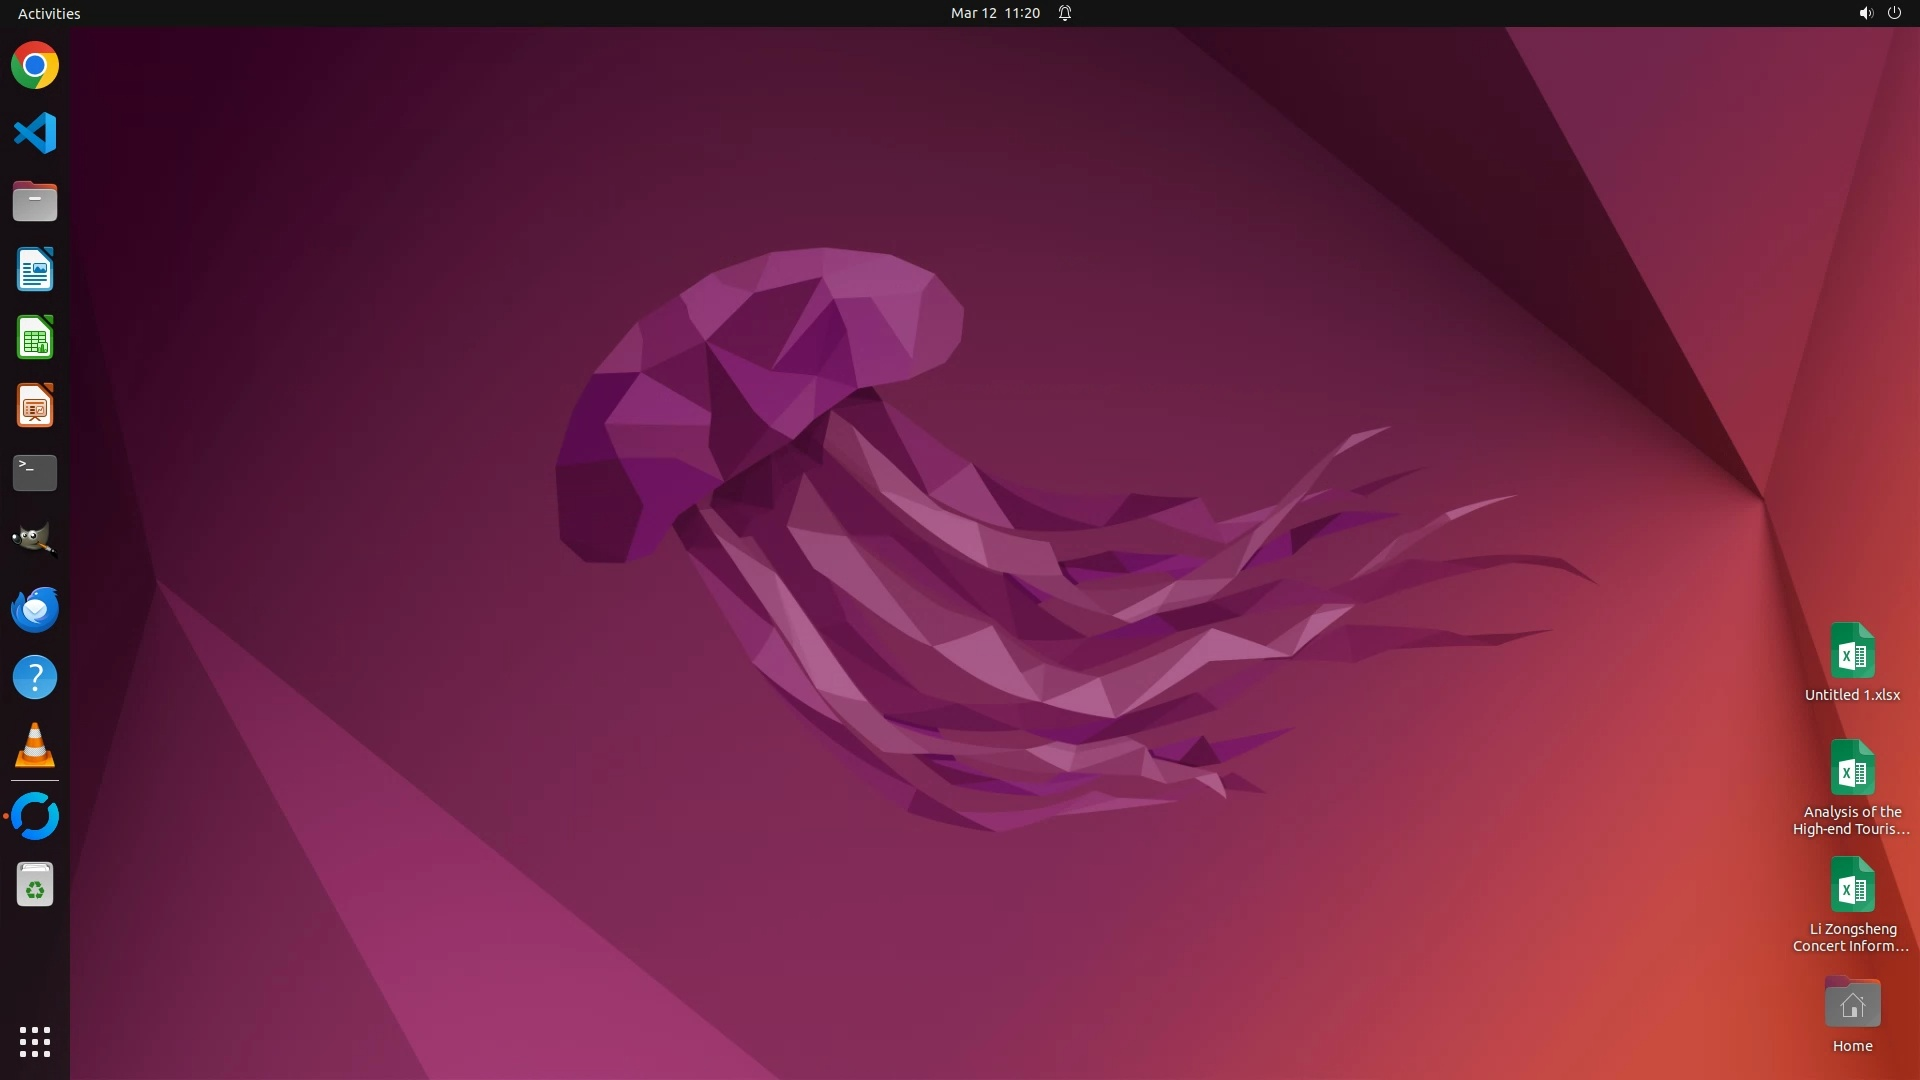Open the Trash icon in dock

tap(35, 885)
